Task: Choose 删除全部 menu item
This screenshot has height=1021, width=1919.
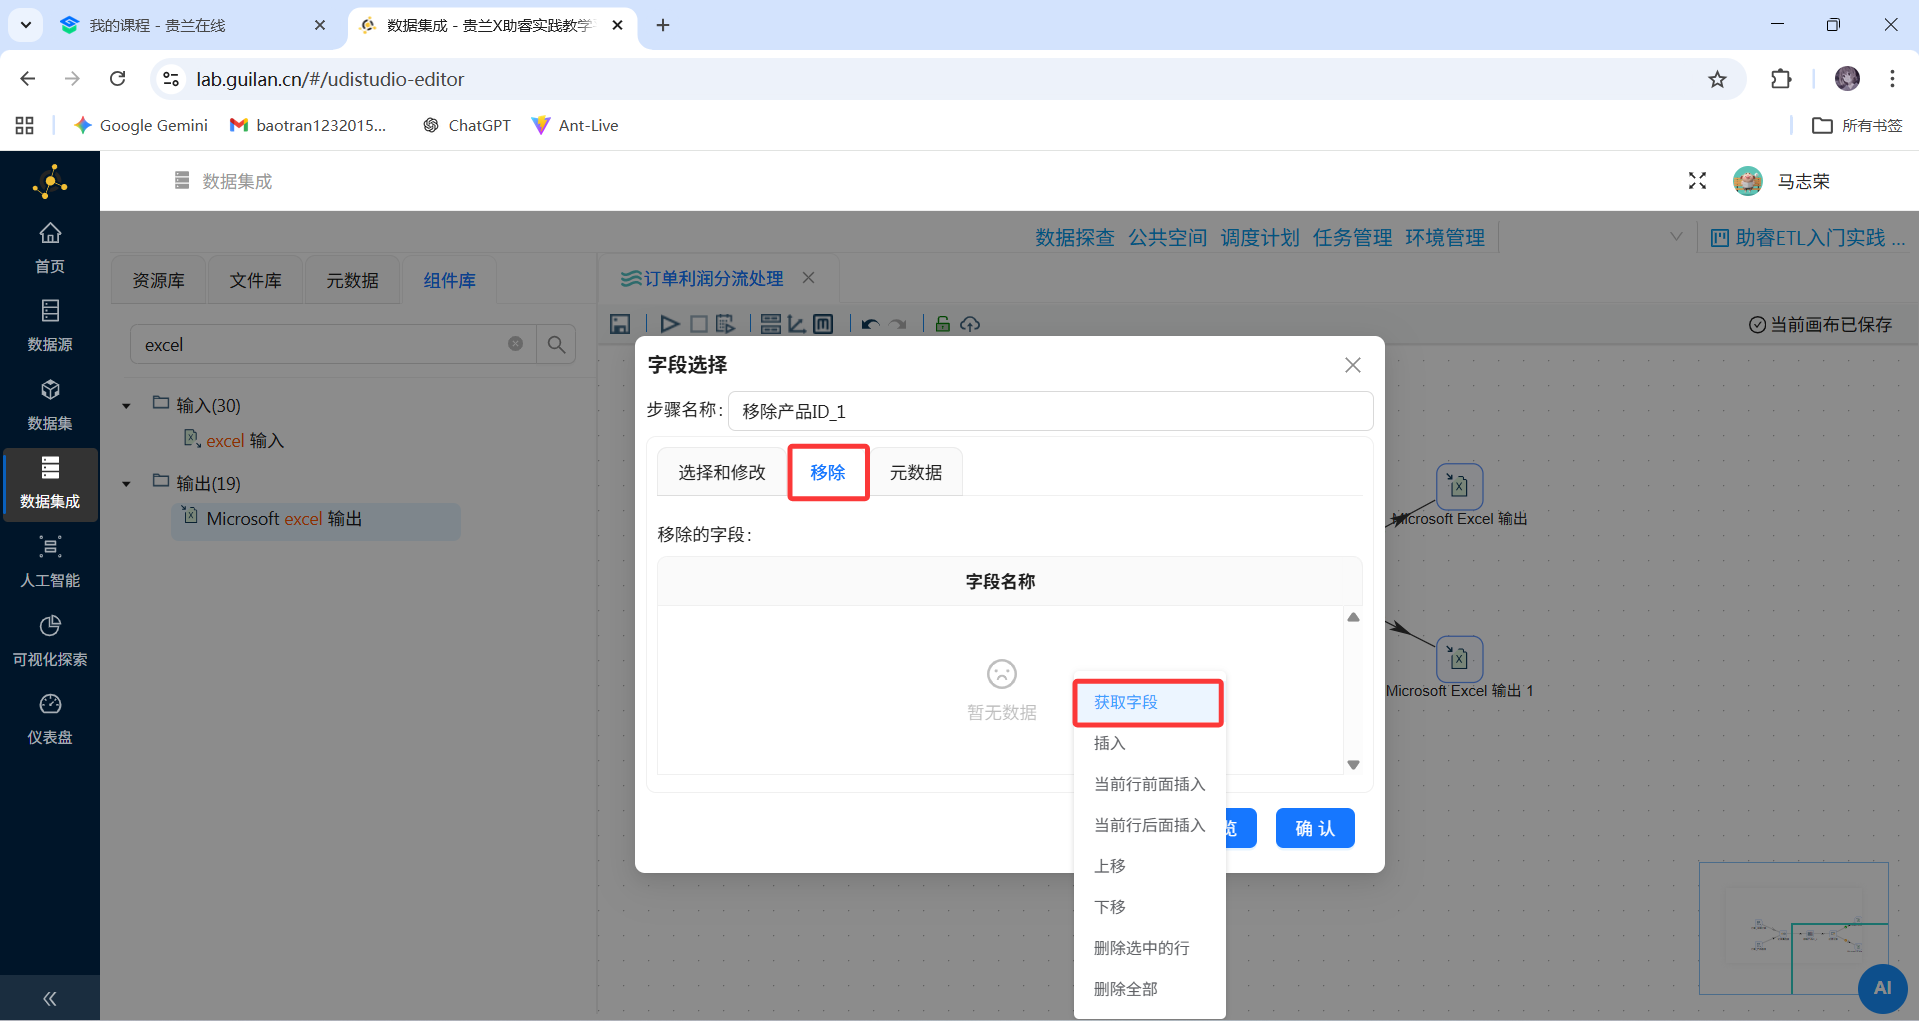Action: coord(1149,989)
